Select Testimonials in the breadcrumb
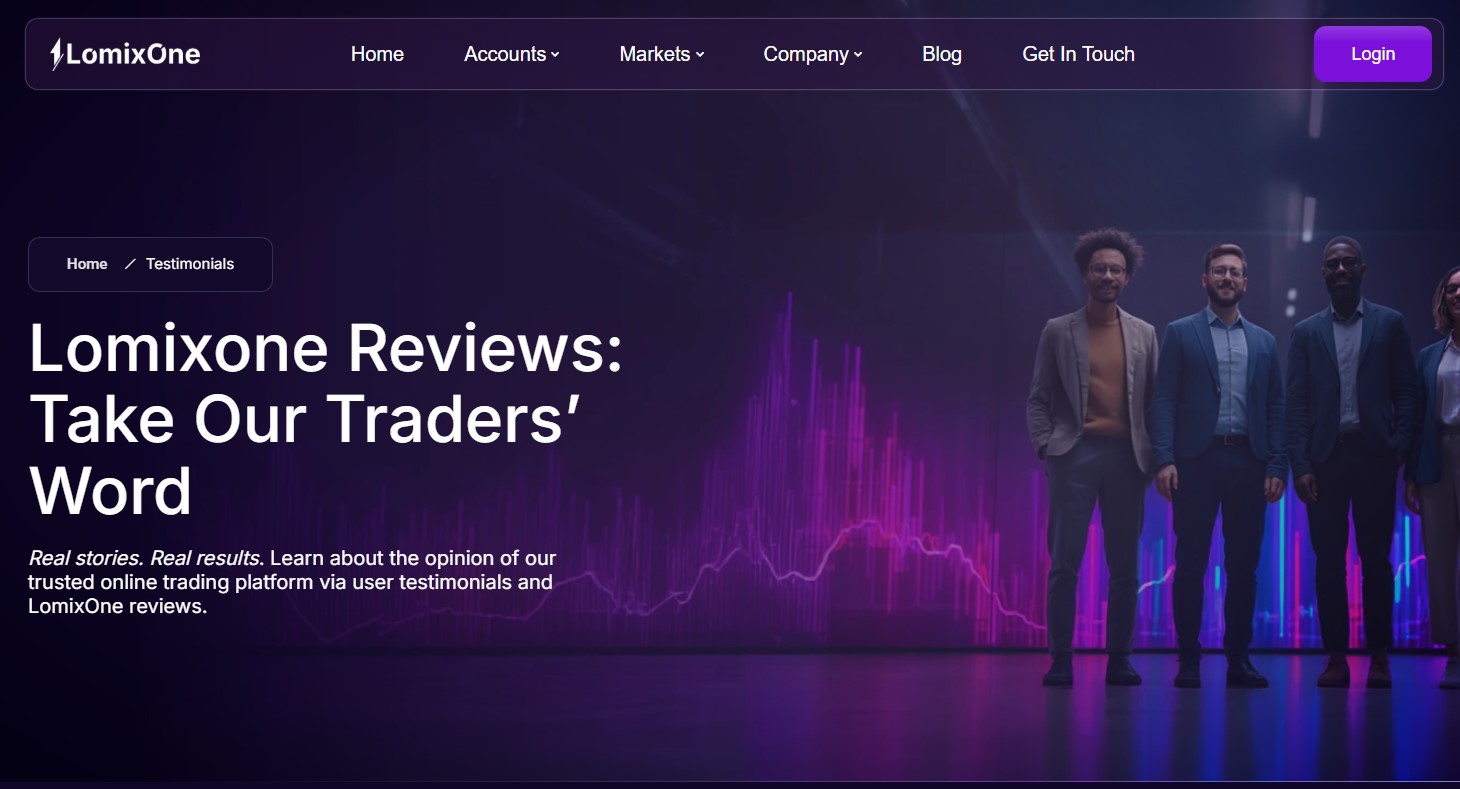The width and height of the screenshot is (1460, 789). point(190,264)
